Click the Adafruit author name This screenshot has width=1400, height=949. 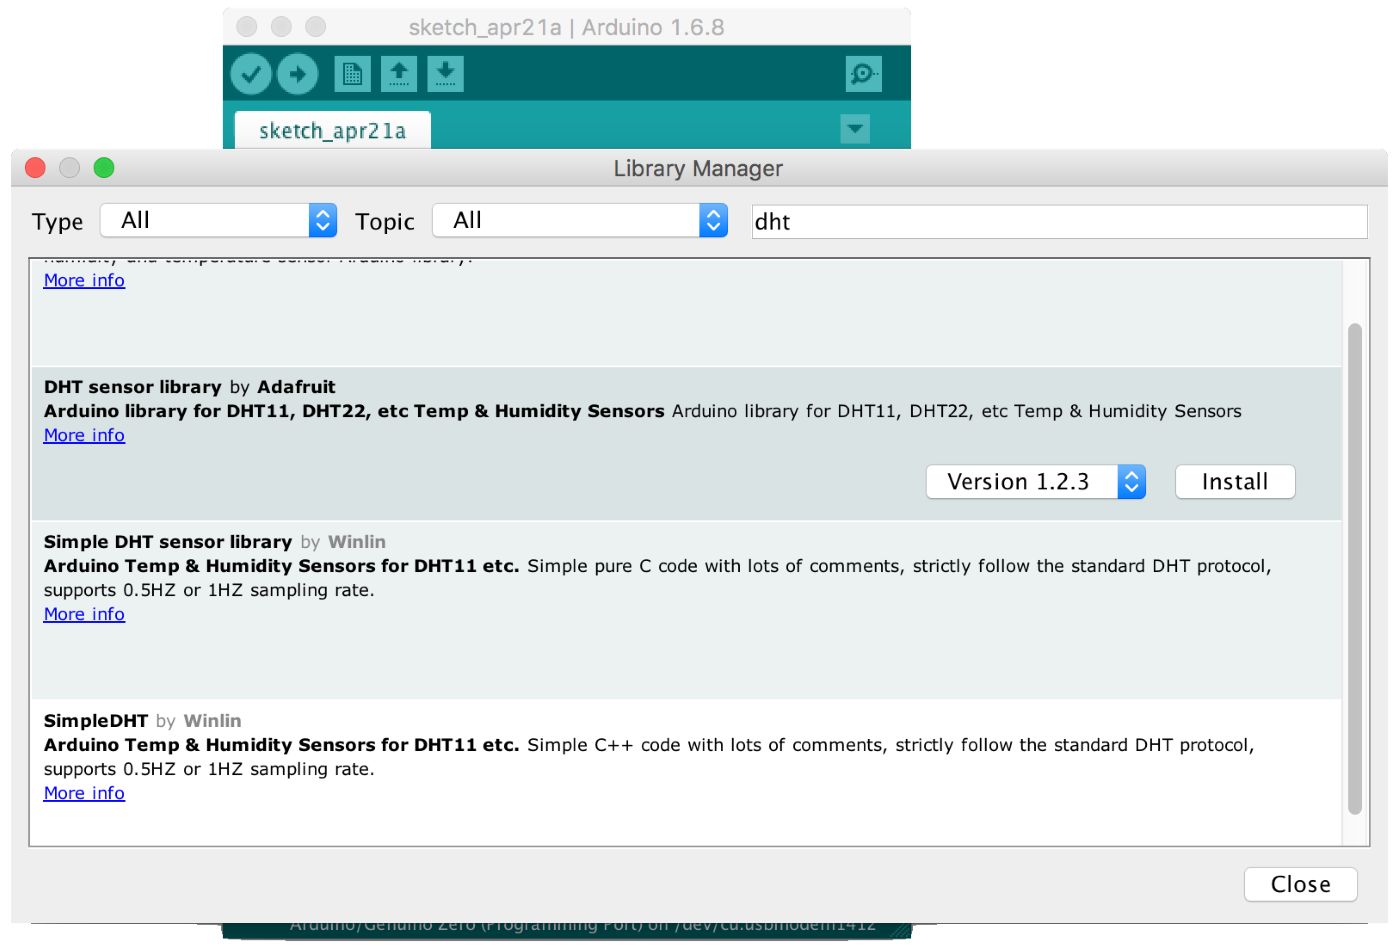296,387
